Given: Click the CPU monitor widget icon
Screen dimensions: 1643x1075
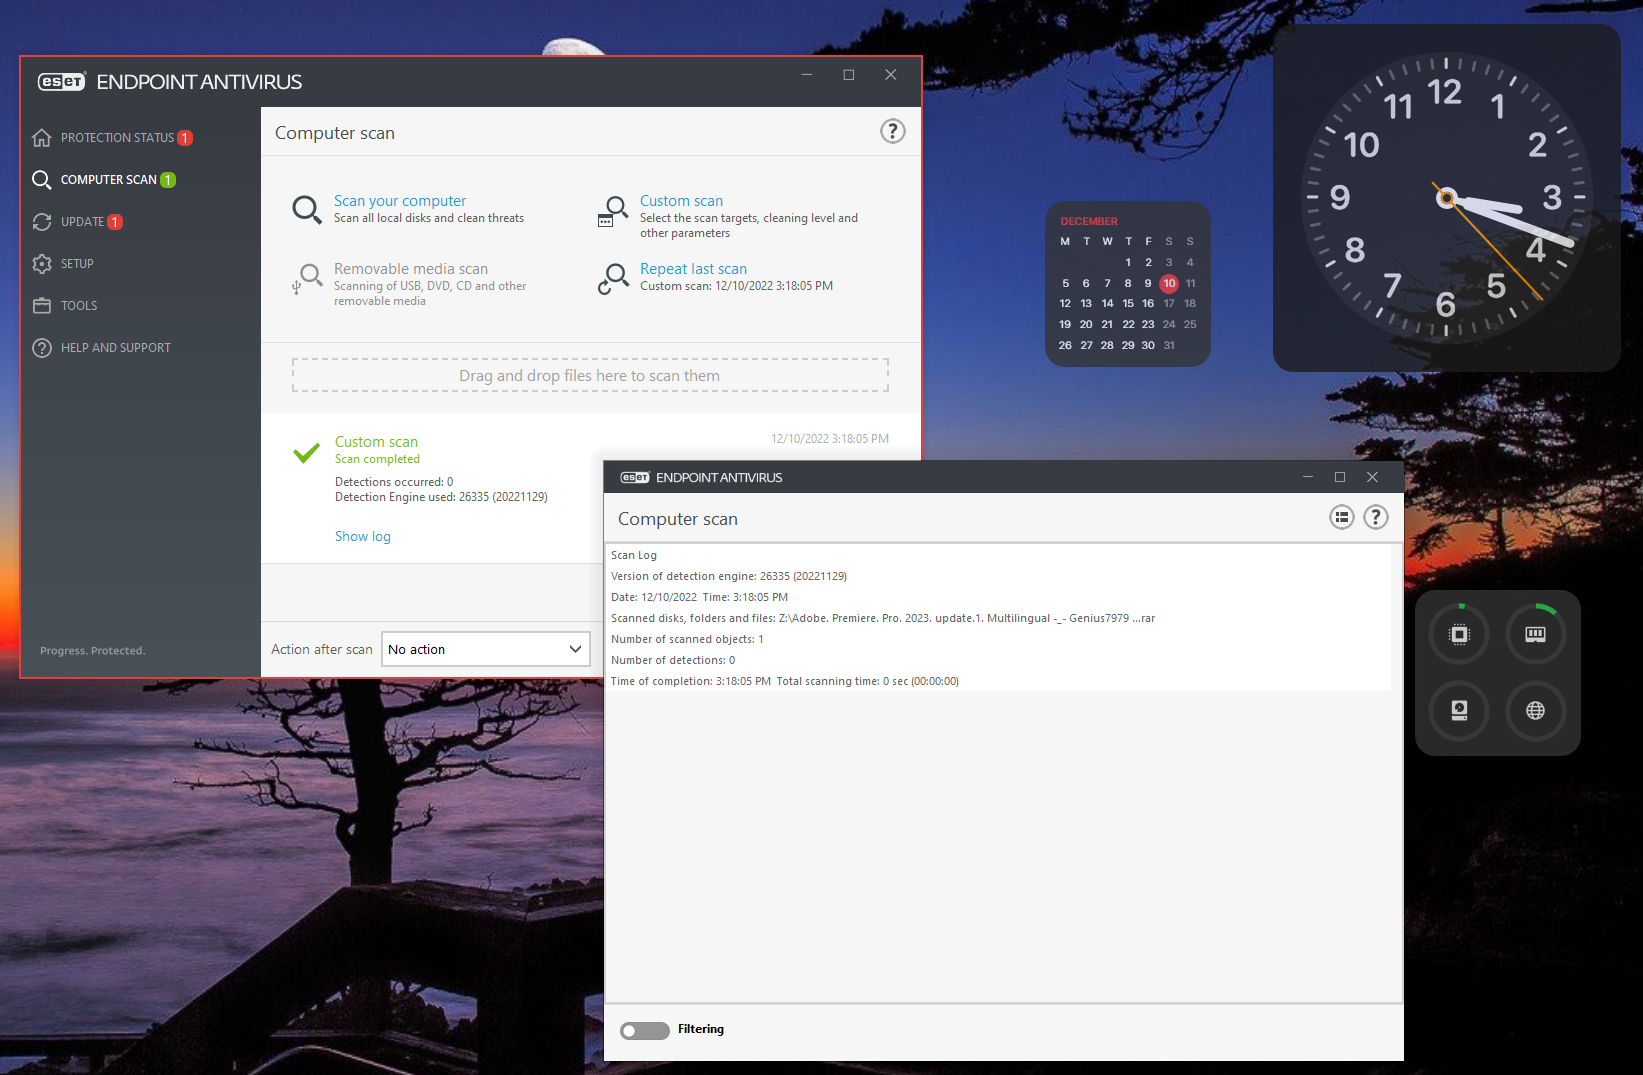Looking at the screenshot, I should pyautogui.click(x=1459, y=634).
